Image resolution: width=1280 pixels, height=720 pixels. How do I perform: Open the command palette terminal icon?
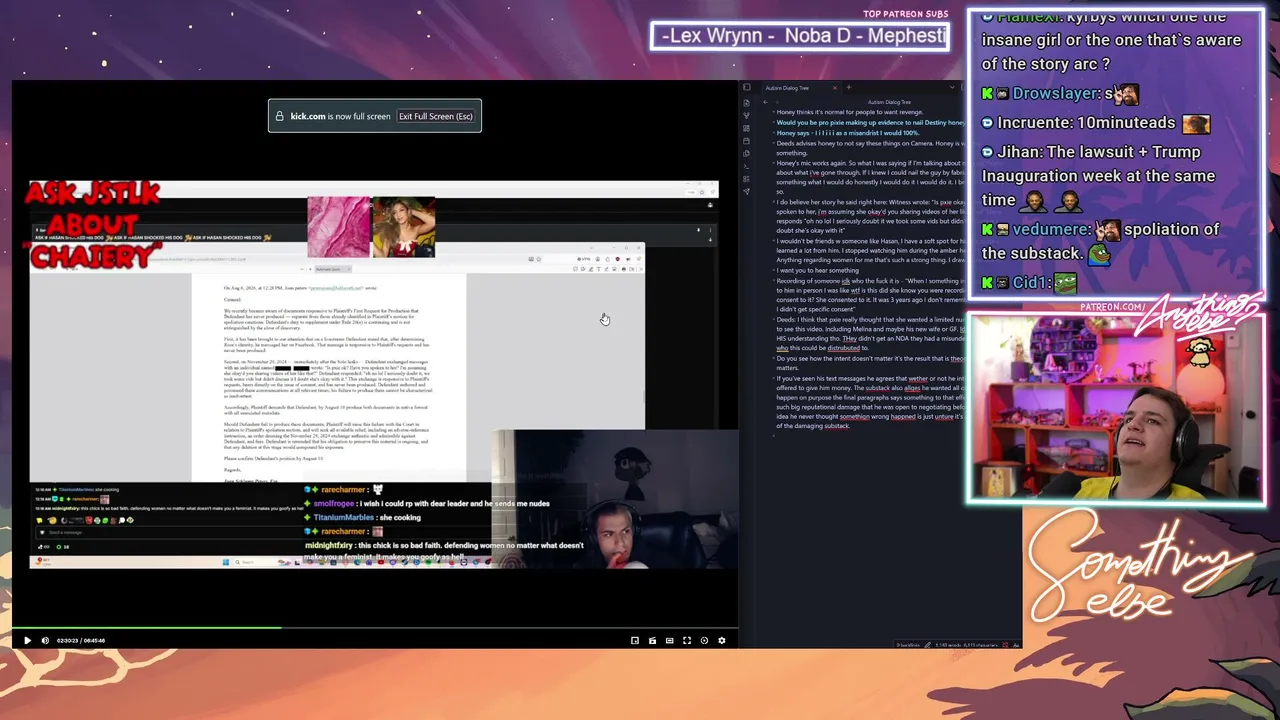[x=746, y=166]
